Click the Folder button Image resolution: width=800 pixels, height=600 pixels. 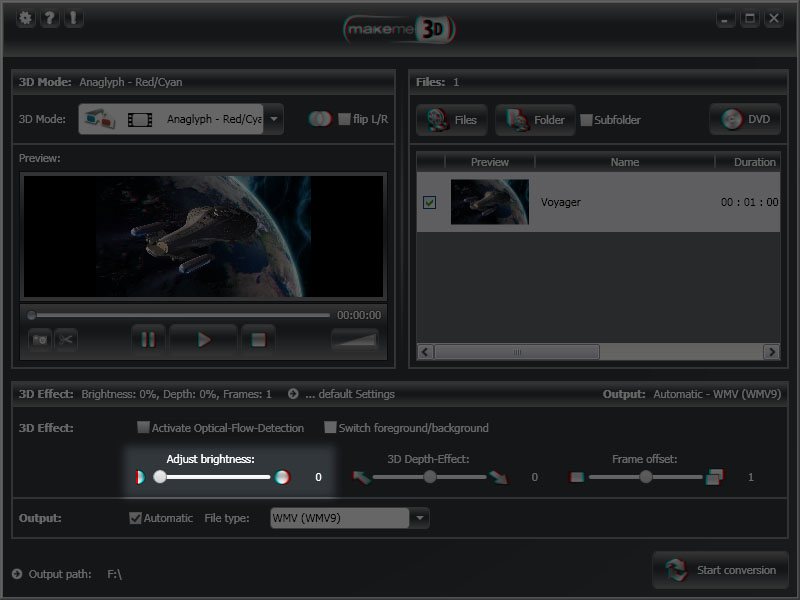point(535,120)
